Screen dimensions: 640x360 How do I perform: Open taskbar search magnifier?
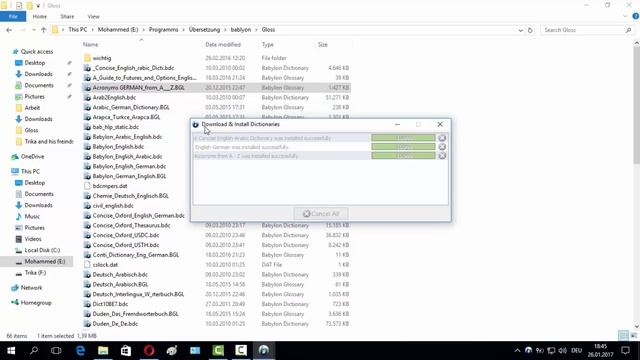point(34,350)
